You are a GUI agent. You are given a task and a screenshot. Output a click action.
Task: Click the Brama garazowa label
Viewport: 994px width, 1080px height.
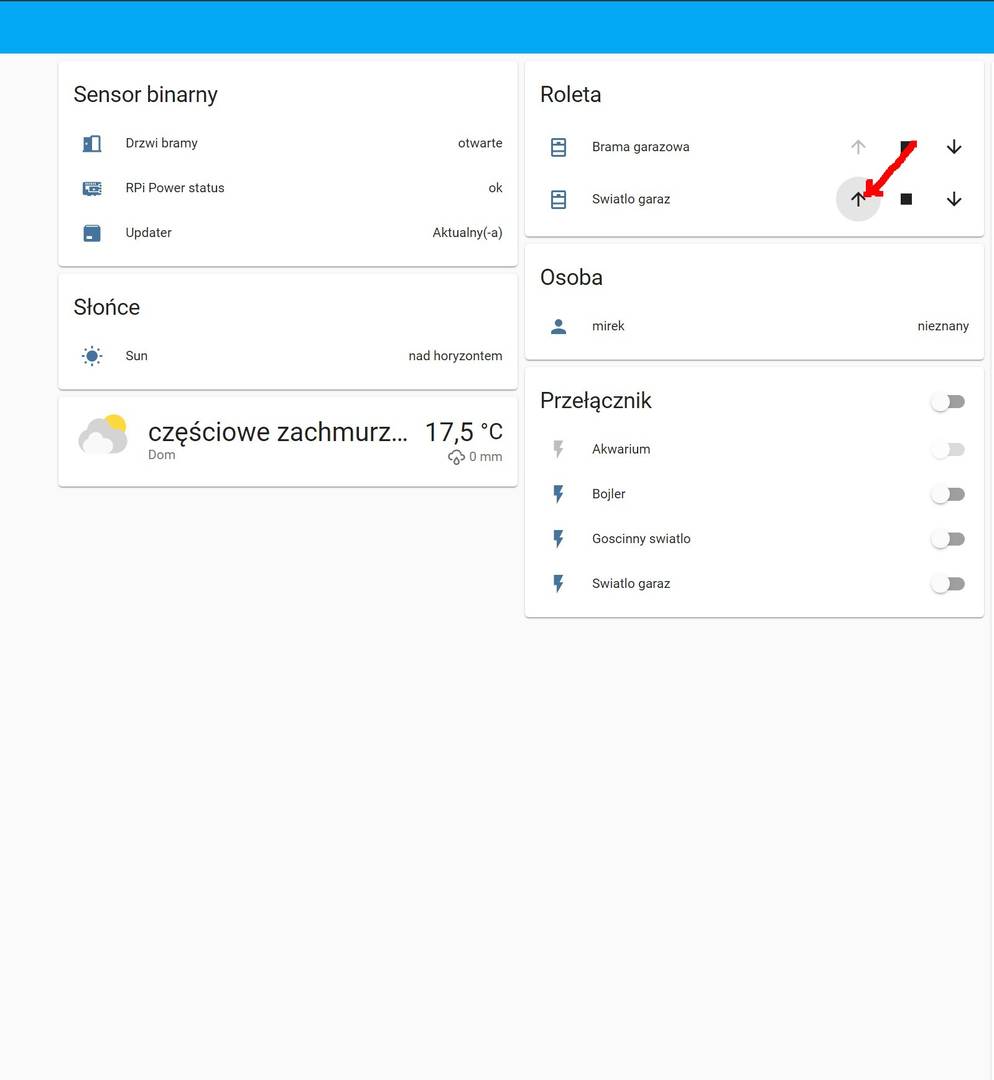coord(641,147)
